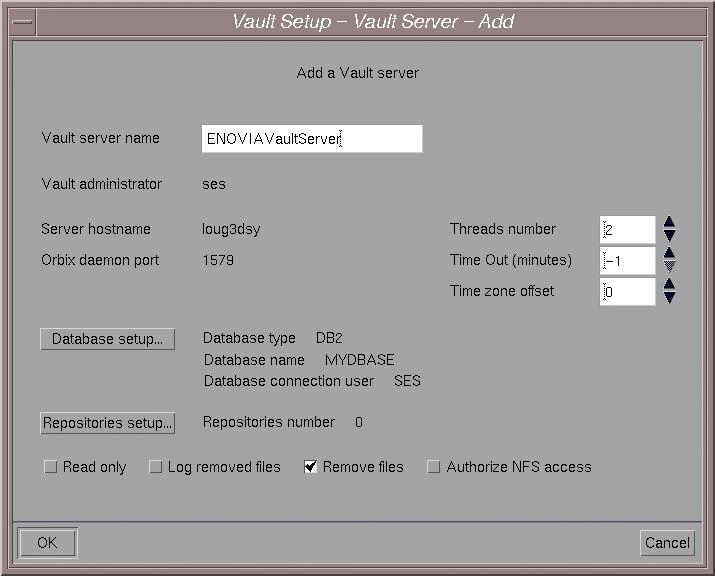Increase Time Out minutes with up arrow
This screenshot has width=715, height=576.
(670, 254)
